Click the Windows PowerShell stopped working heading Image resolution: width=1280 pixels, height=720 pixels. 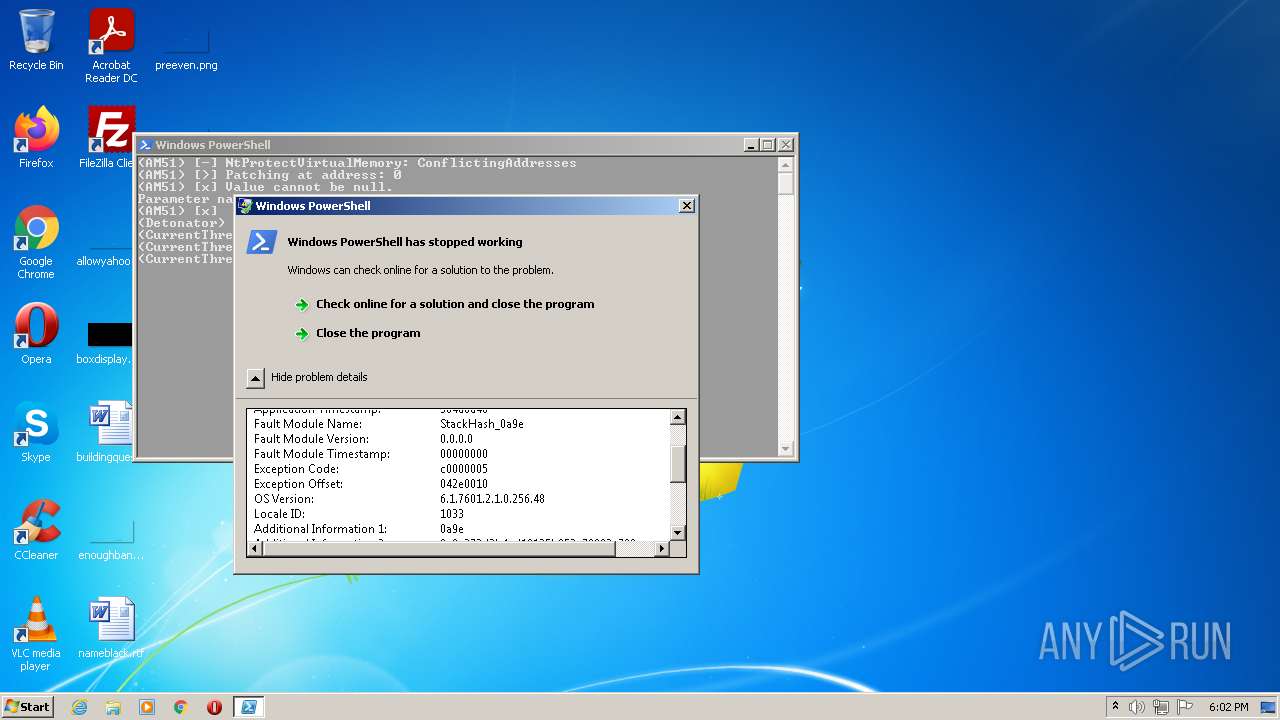point(405,242)
